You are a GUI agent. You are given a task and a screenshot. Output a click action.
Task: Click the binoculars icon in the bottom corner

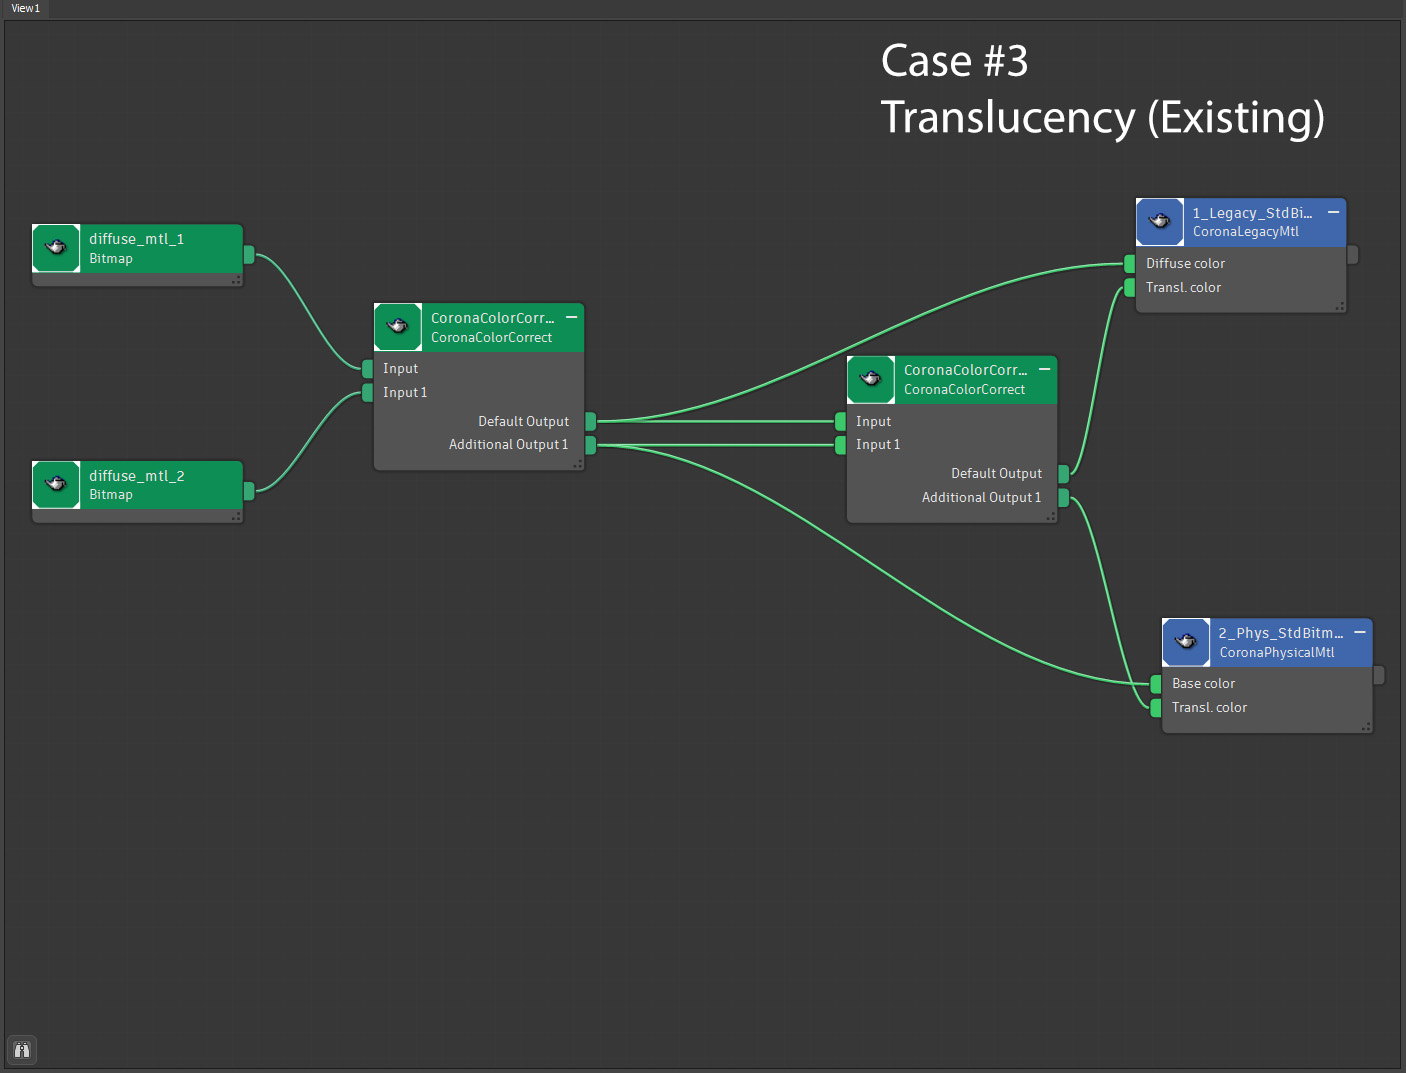(22, 1050)
